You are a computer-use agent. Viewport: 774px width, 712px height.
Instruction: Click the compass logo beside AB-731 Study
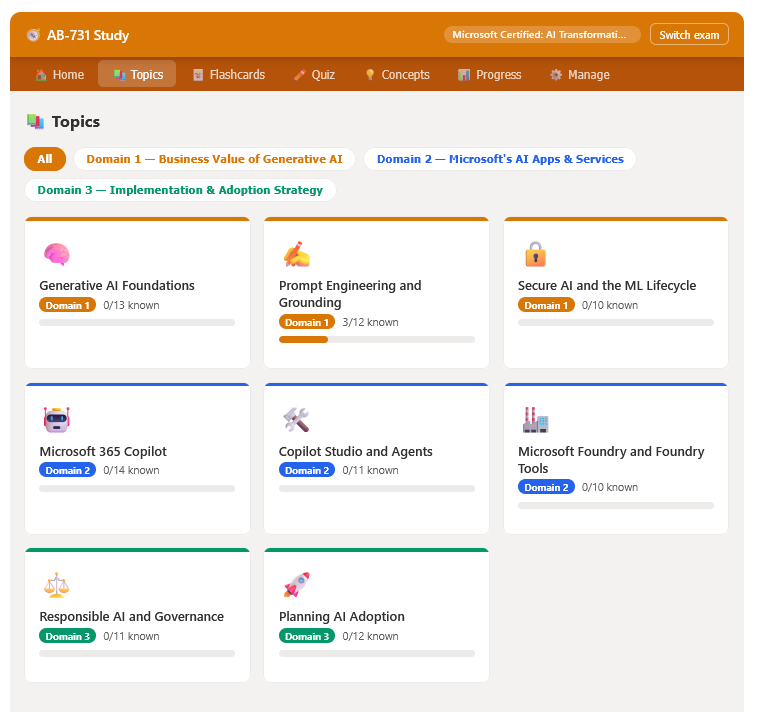click(x=33, y=35)
